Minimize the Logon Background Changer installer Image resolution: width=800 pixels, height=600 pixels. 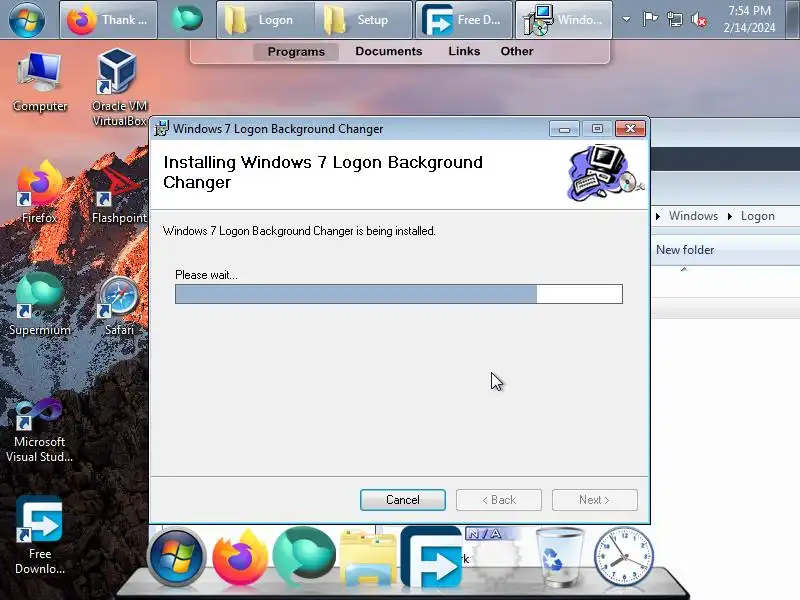(x=564, y=129)
